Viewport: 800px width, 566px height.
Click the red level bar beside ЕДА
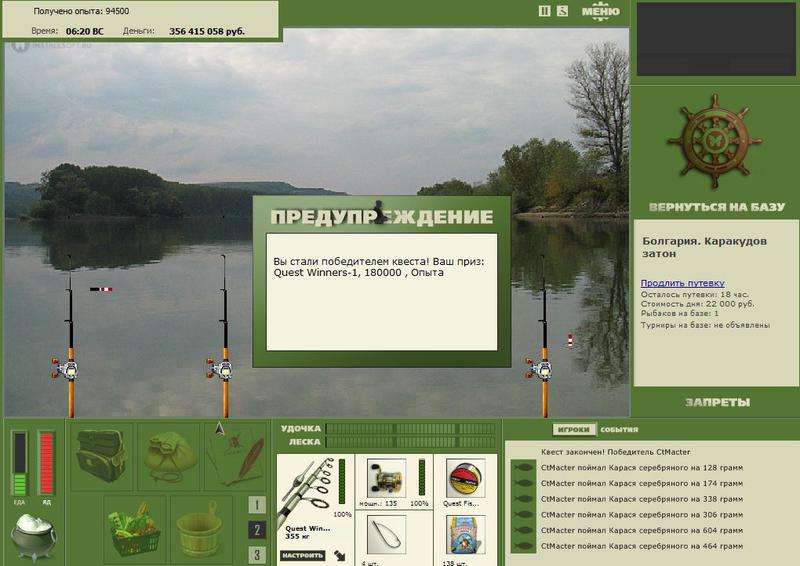(46, 464)
